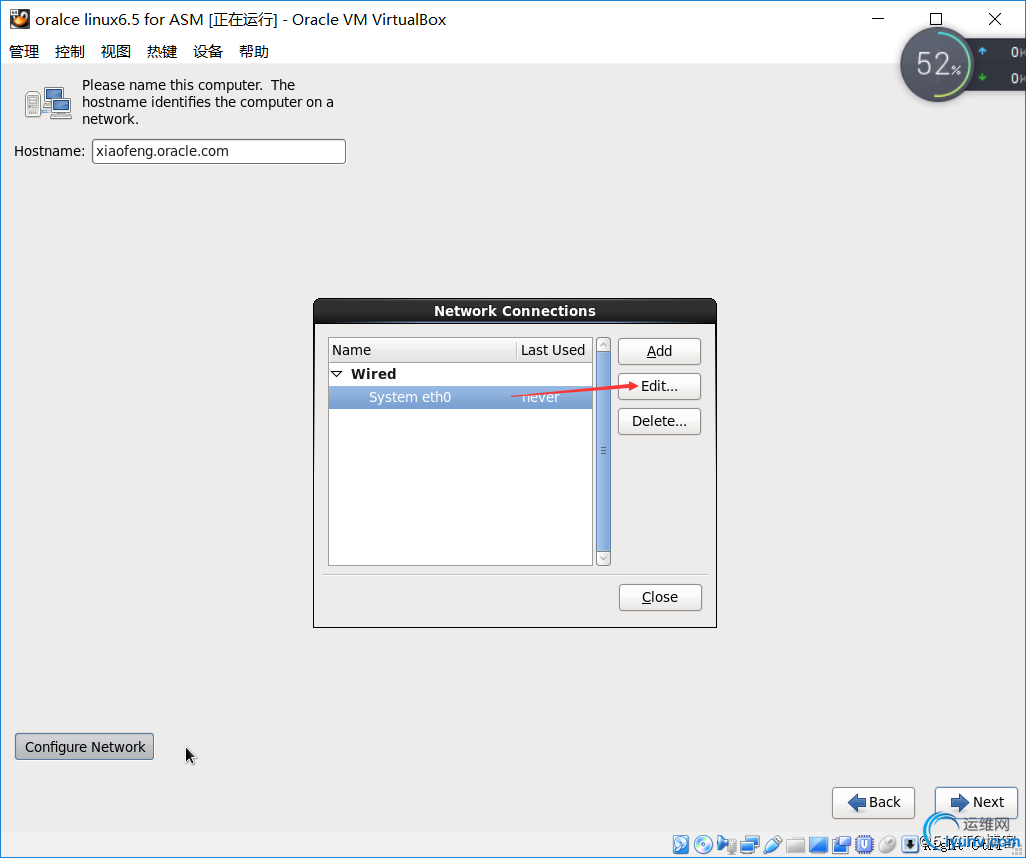Click the 52% performance monitor widget
Viewport: 1026px width, 858px height.
(x=938, y=64)
